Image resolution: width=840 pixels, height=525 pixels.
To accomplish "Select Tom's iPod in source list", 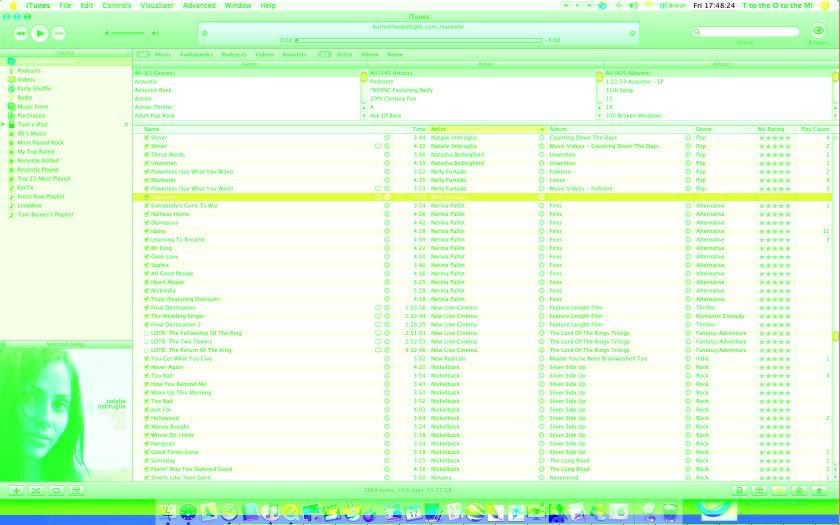I will 32,125.
